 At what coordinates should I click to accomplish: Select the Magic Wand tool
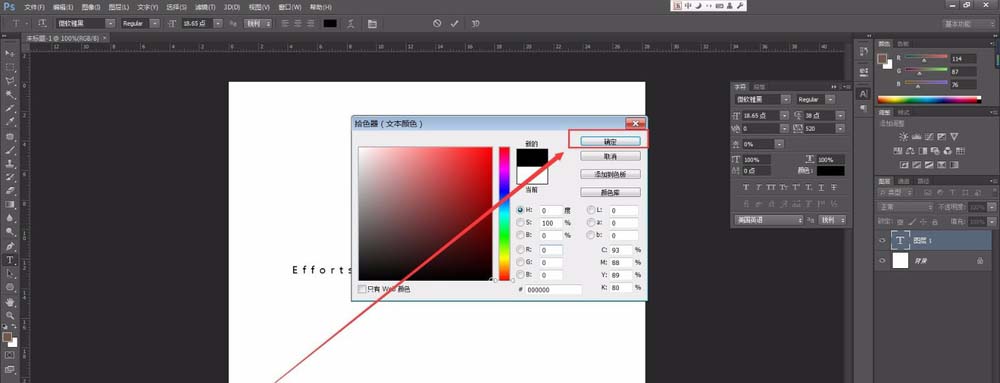(x=10, y=95)
